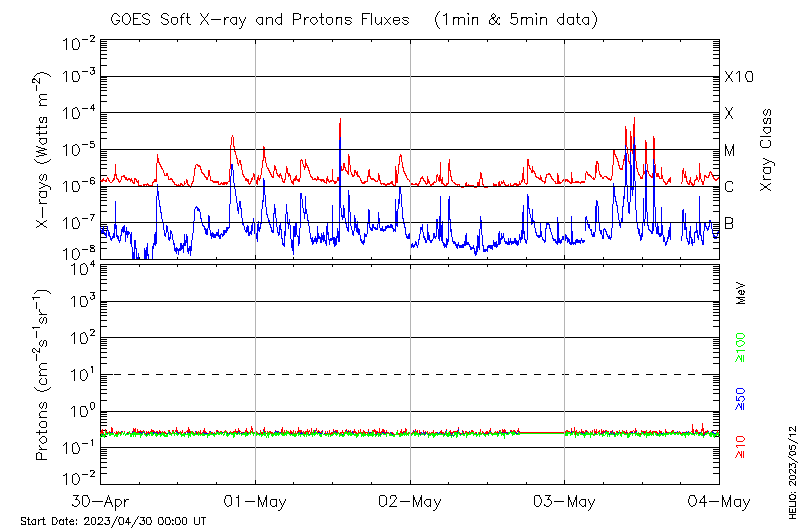Select the 02-May date tick label
This screenshot has height=530, width=800.
411,501
